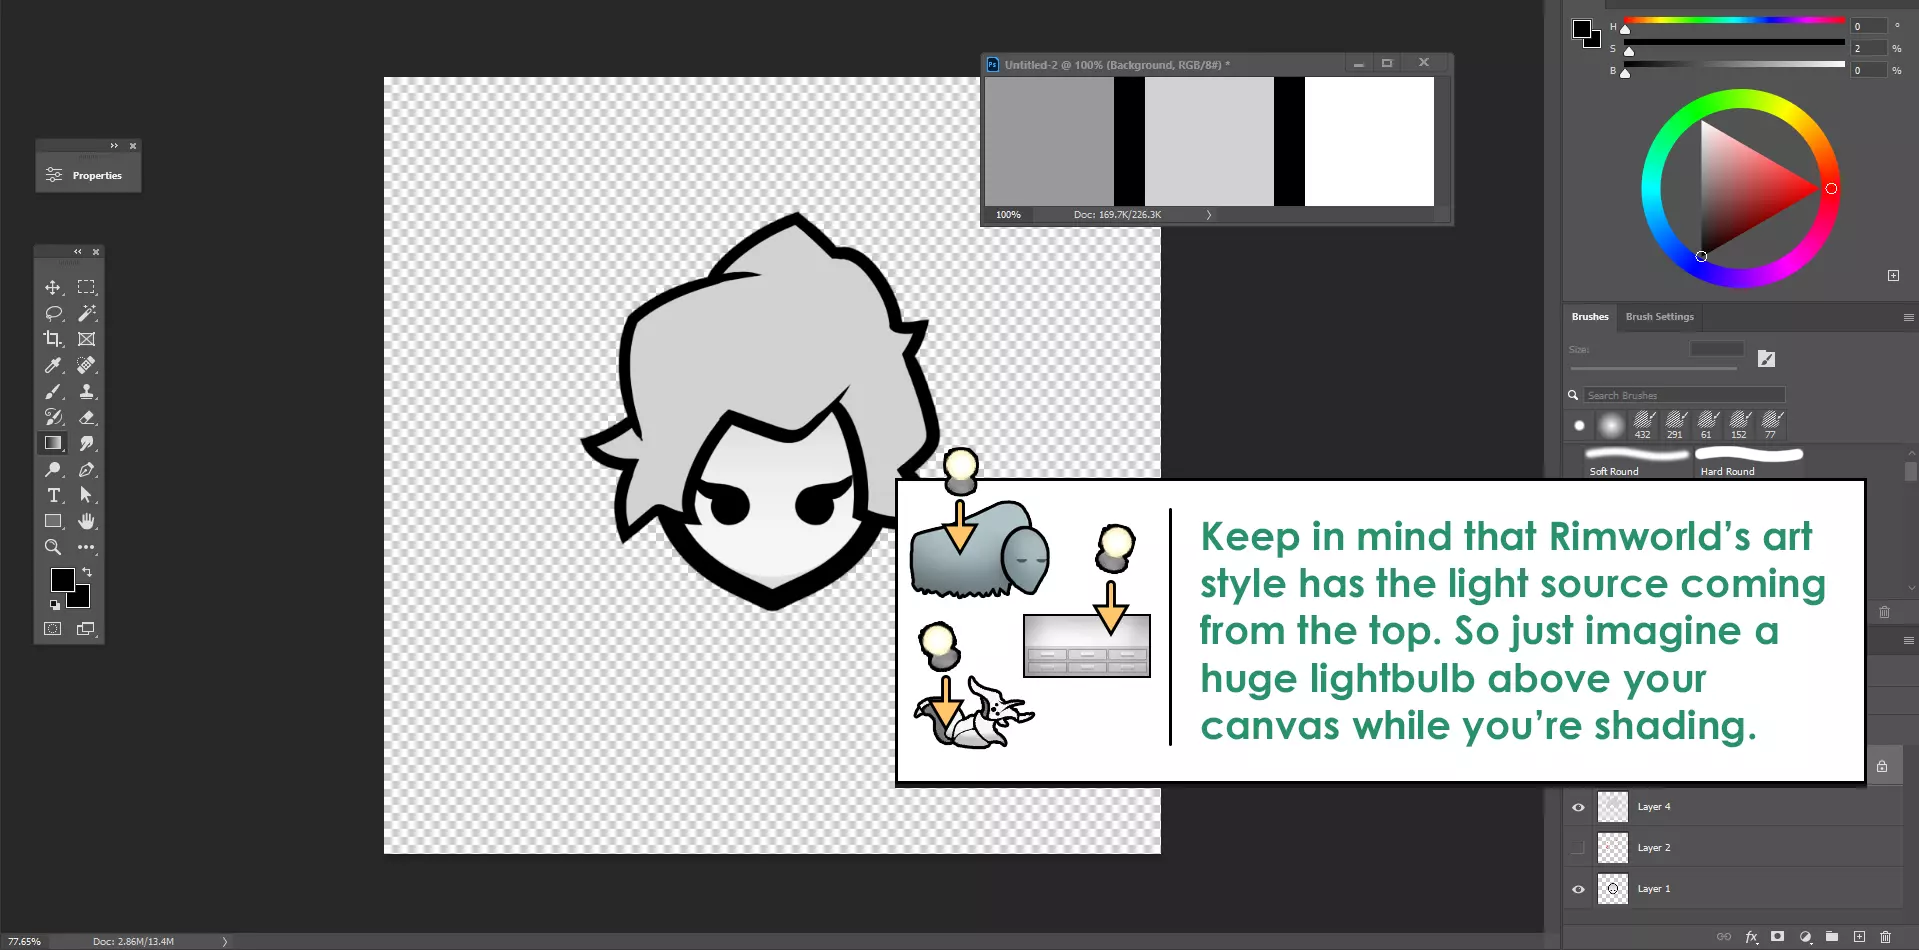This screenshot has height=950, width=1919.
Task: Select the Rectangle shape tool
Action: 53,522
